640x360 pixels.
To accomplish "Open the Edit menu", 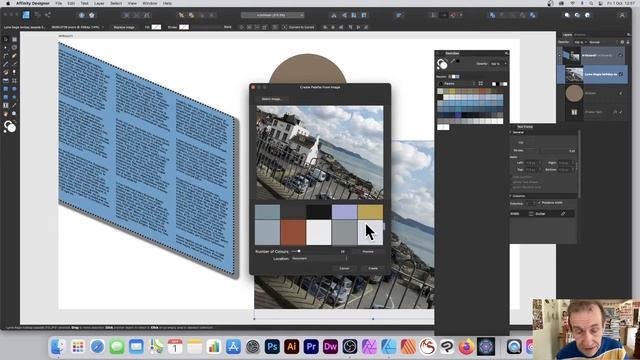I will [71, 3].
